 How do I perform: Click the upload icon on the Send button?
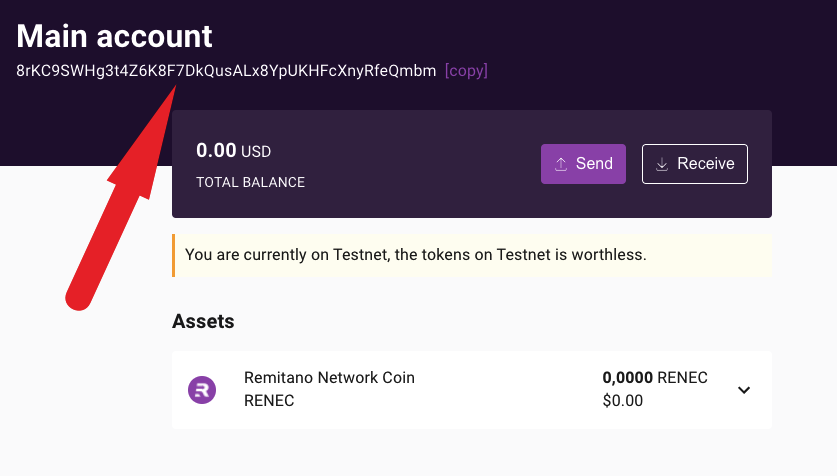561,164
